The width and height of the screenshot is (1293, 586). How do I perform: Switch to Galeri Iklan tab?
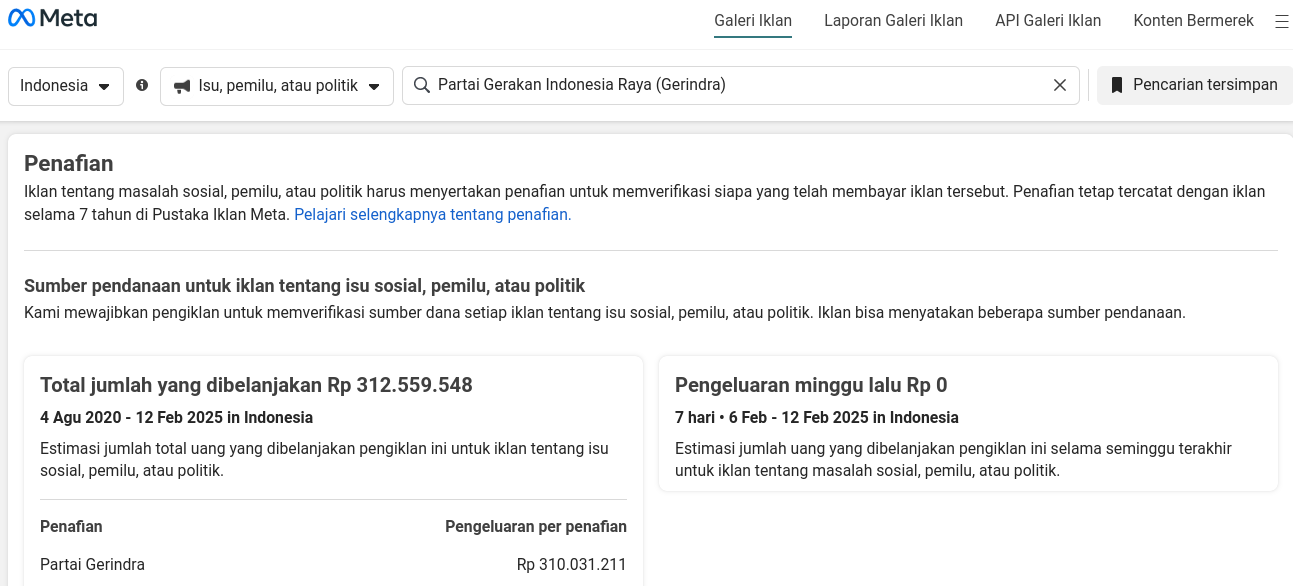pos(753,20)
